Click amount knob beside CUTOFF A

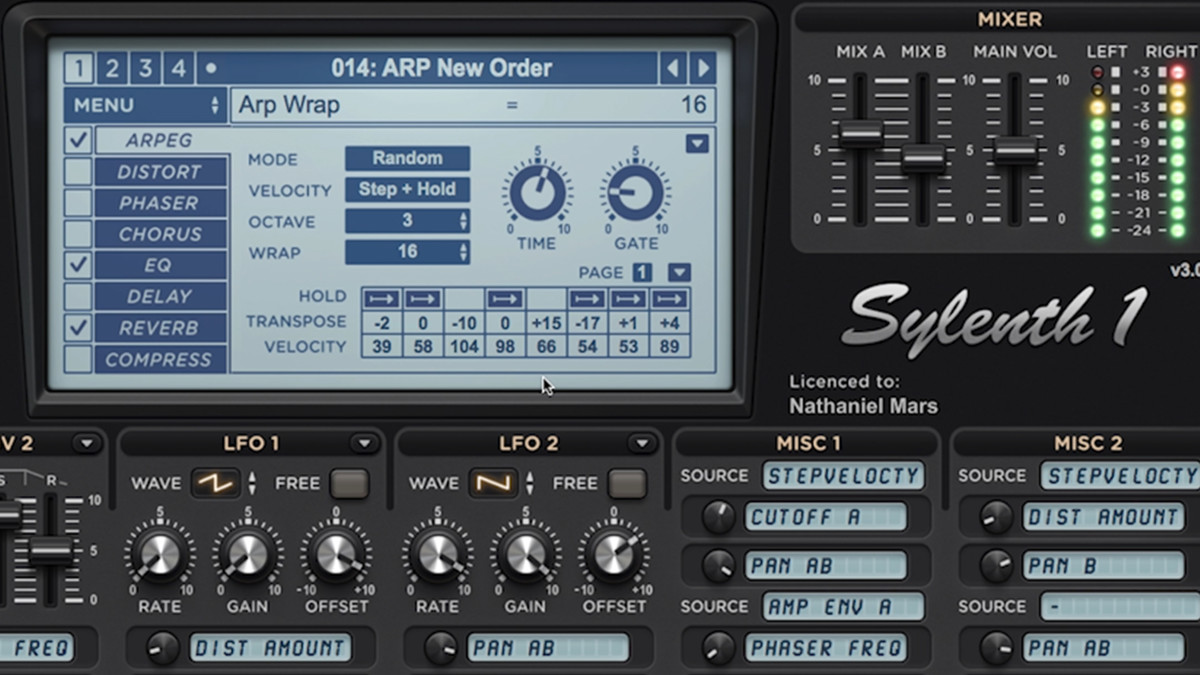tap(718, 516)
